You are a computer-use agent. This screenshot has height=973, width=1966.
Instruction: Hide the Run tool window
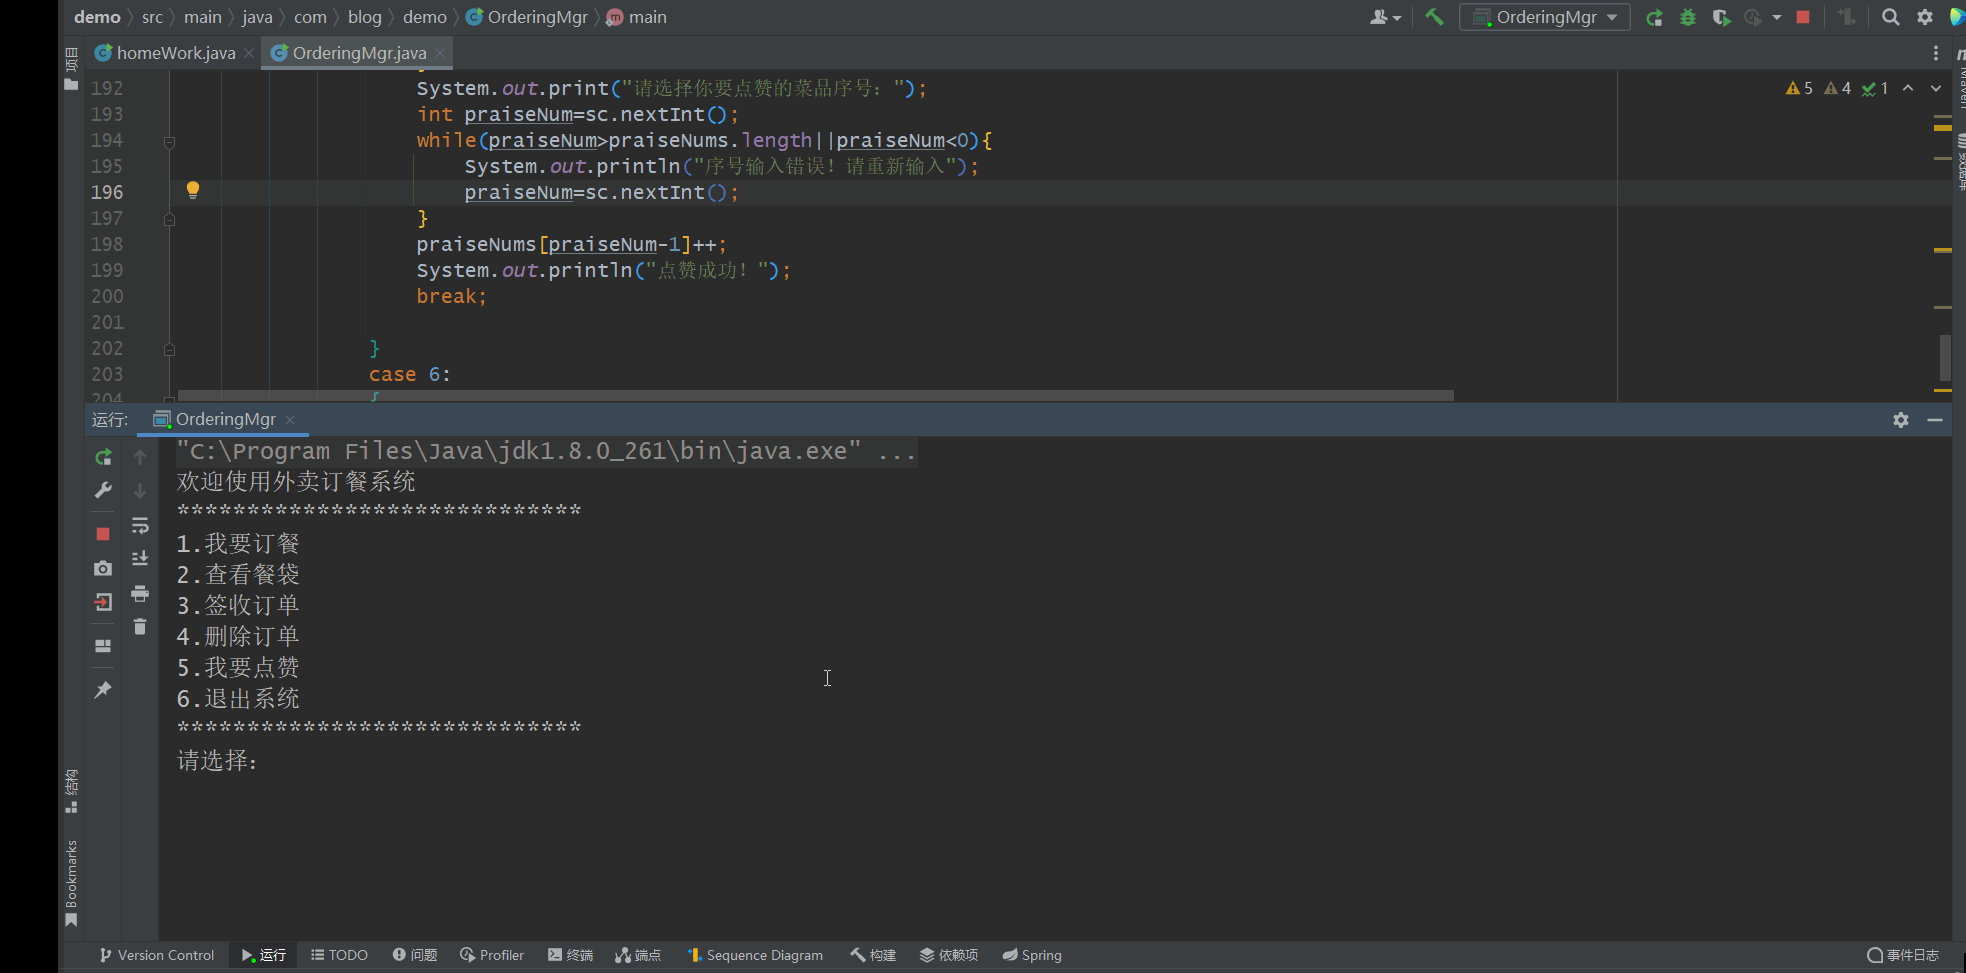coord(1935,420)
